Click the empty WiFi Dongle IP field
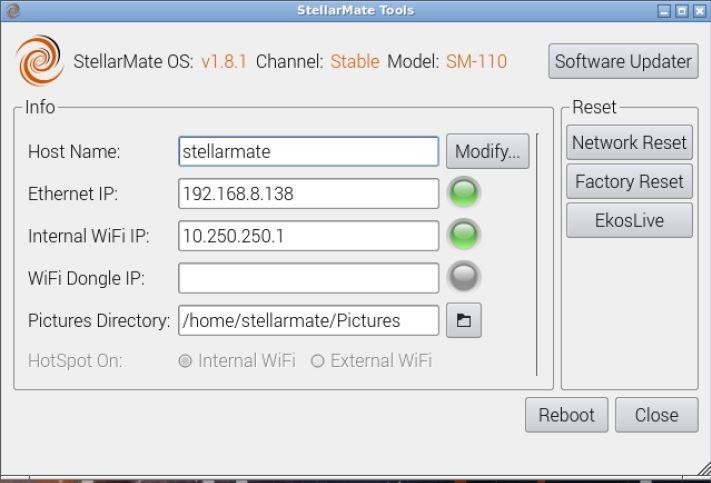 pos(308,278)
